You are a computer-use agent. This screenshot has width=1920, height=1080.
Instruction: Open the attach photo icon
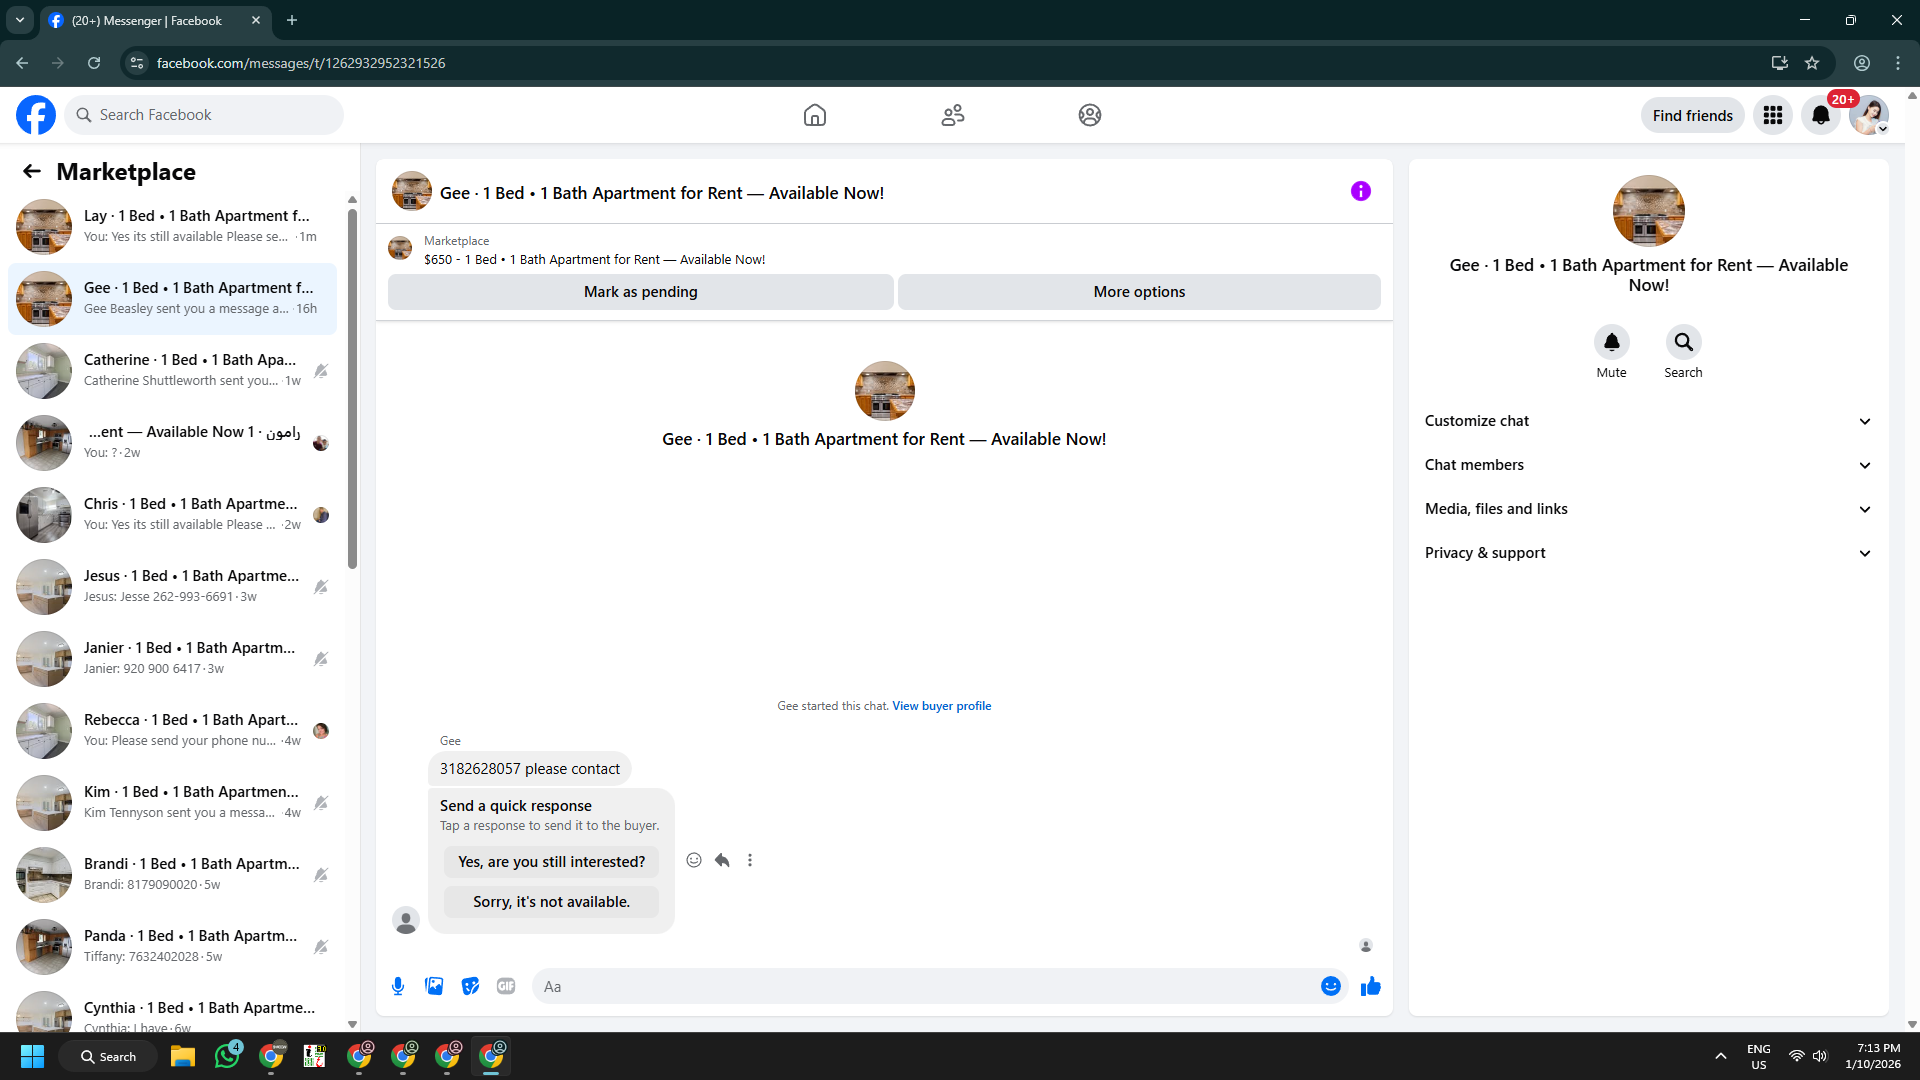pyautogui.click(x=434, y=986)
